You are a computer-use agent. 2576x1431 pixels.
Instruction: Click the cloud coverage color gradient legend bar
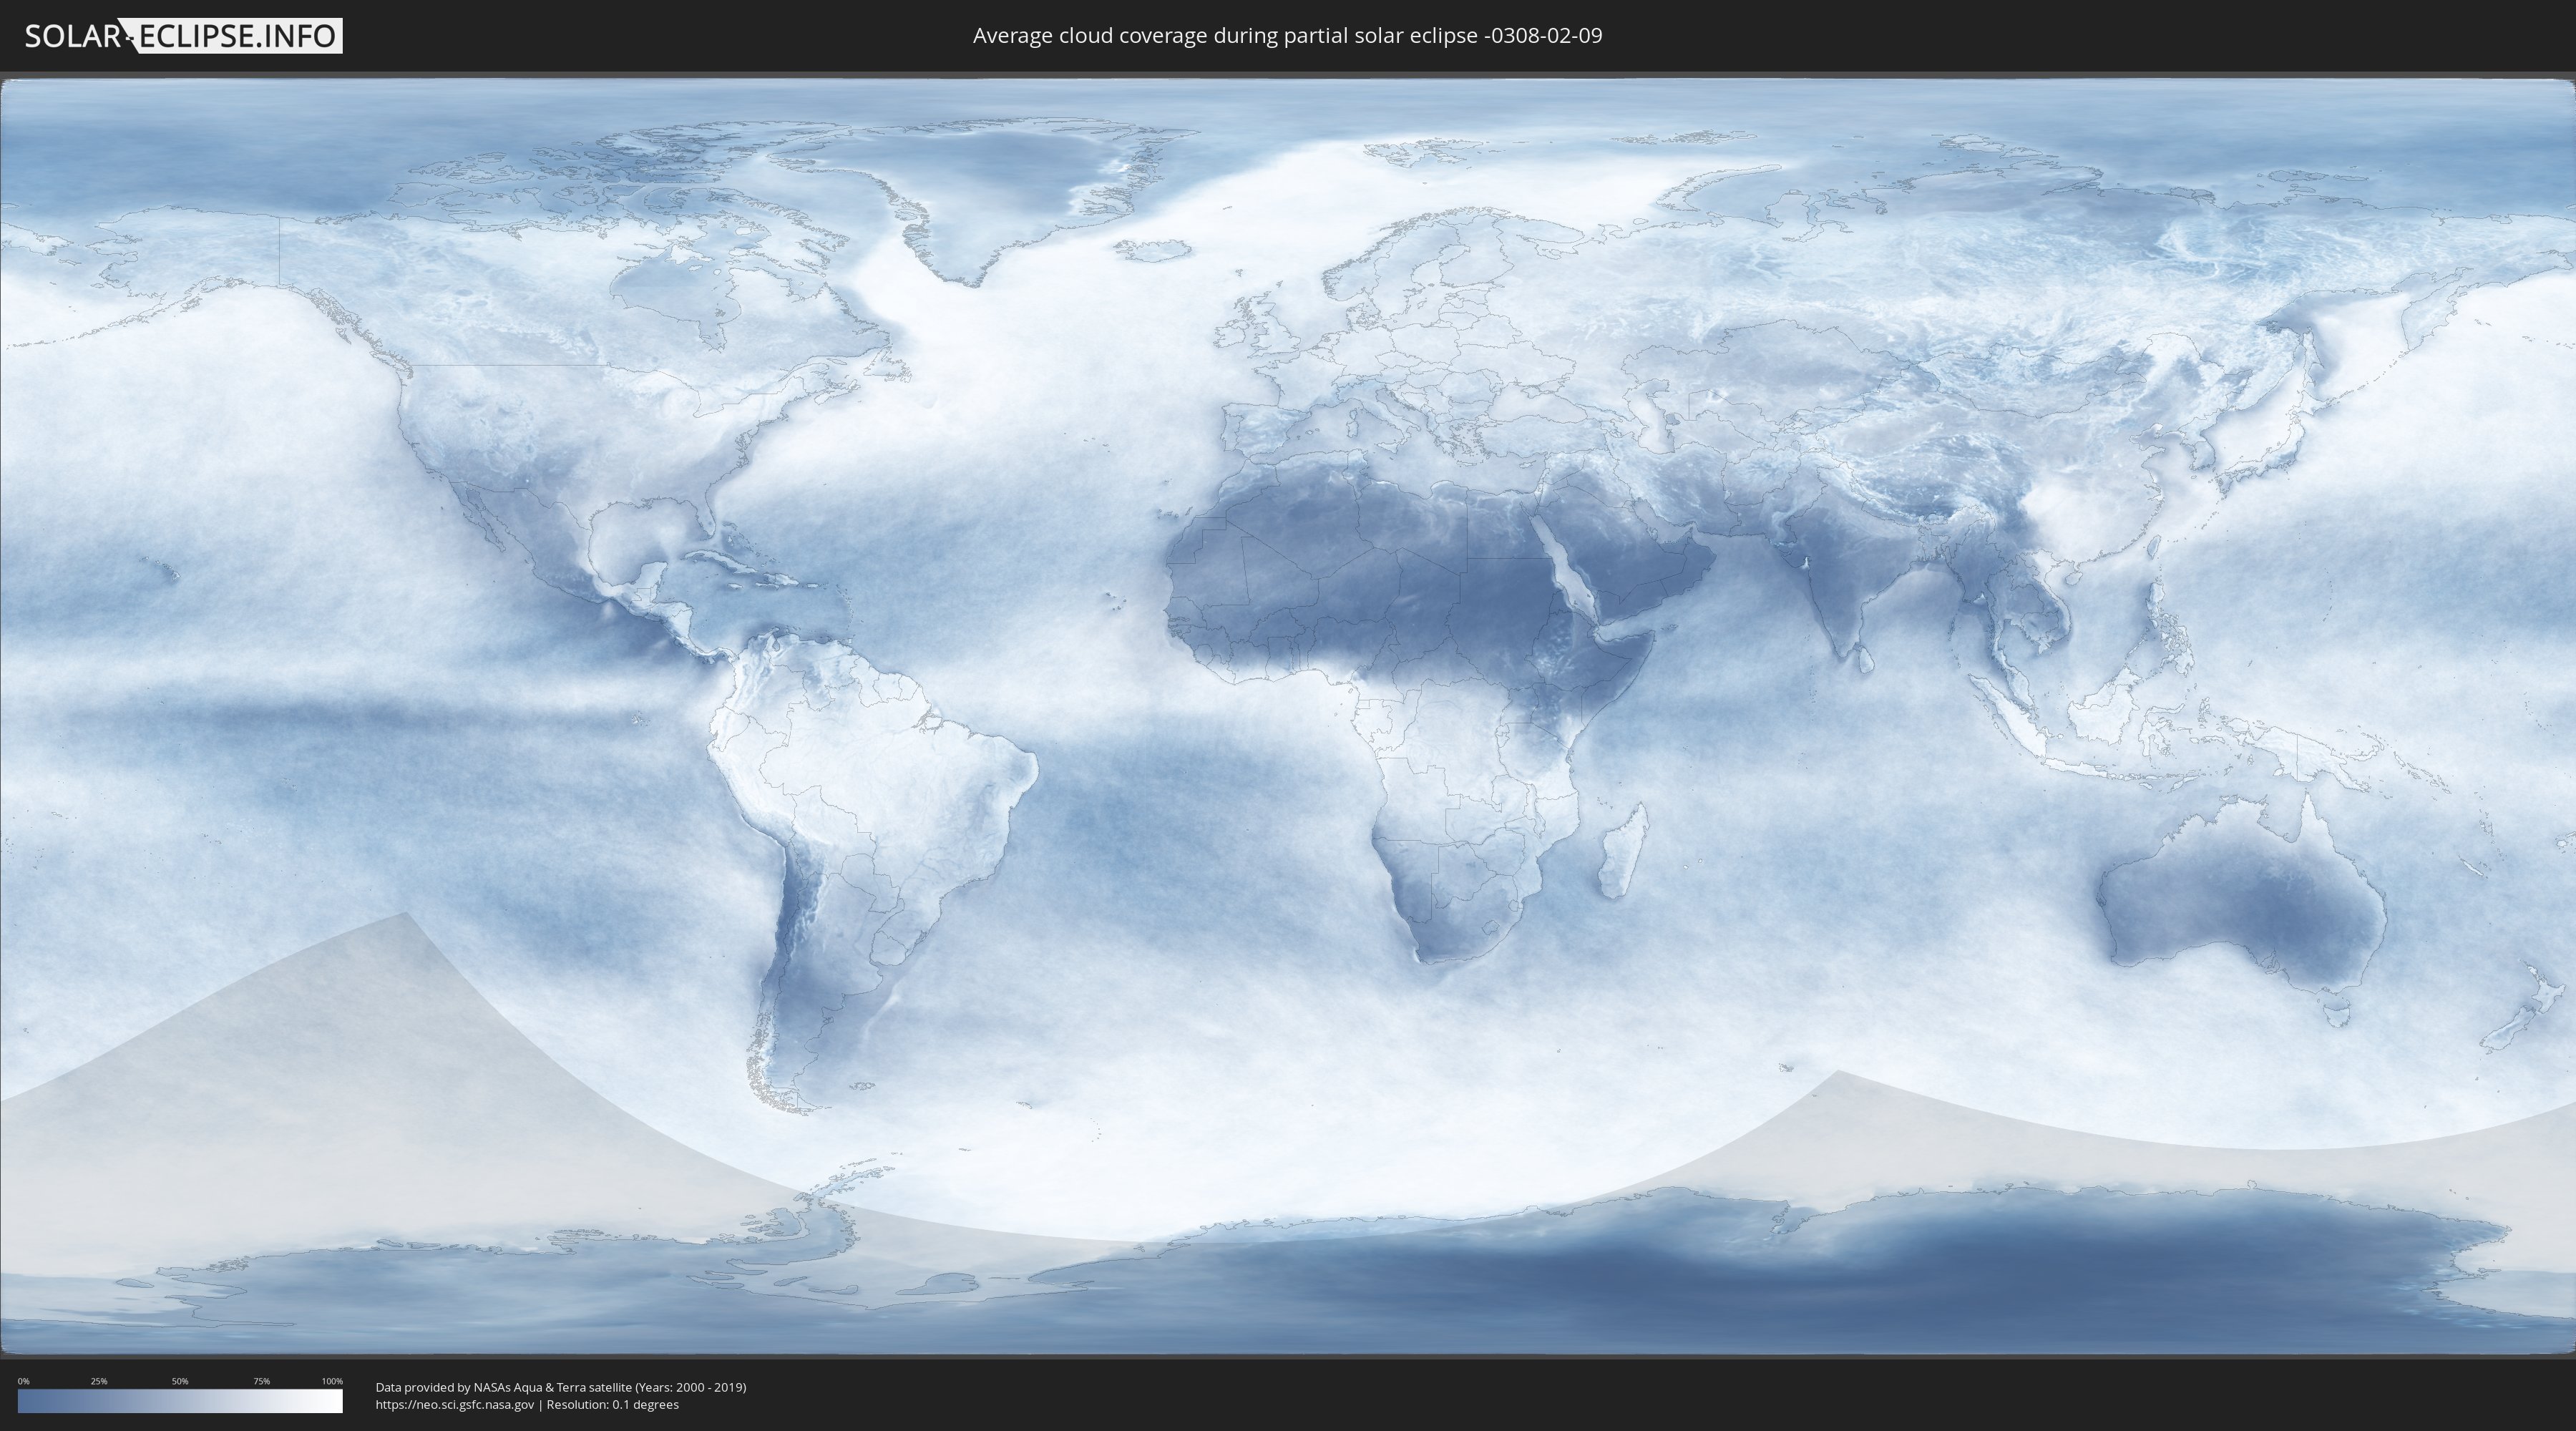click(x=180, y=1400)
